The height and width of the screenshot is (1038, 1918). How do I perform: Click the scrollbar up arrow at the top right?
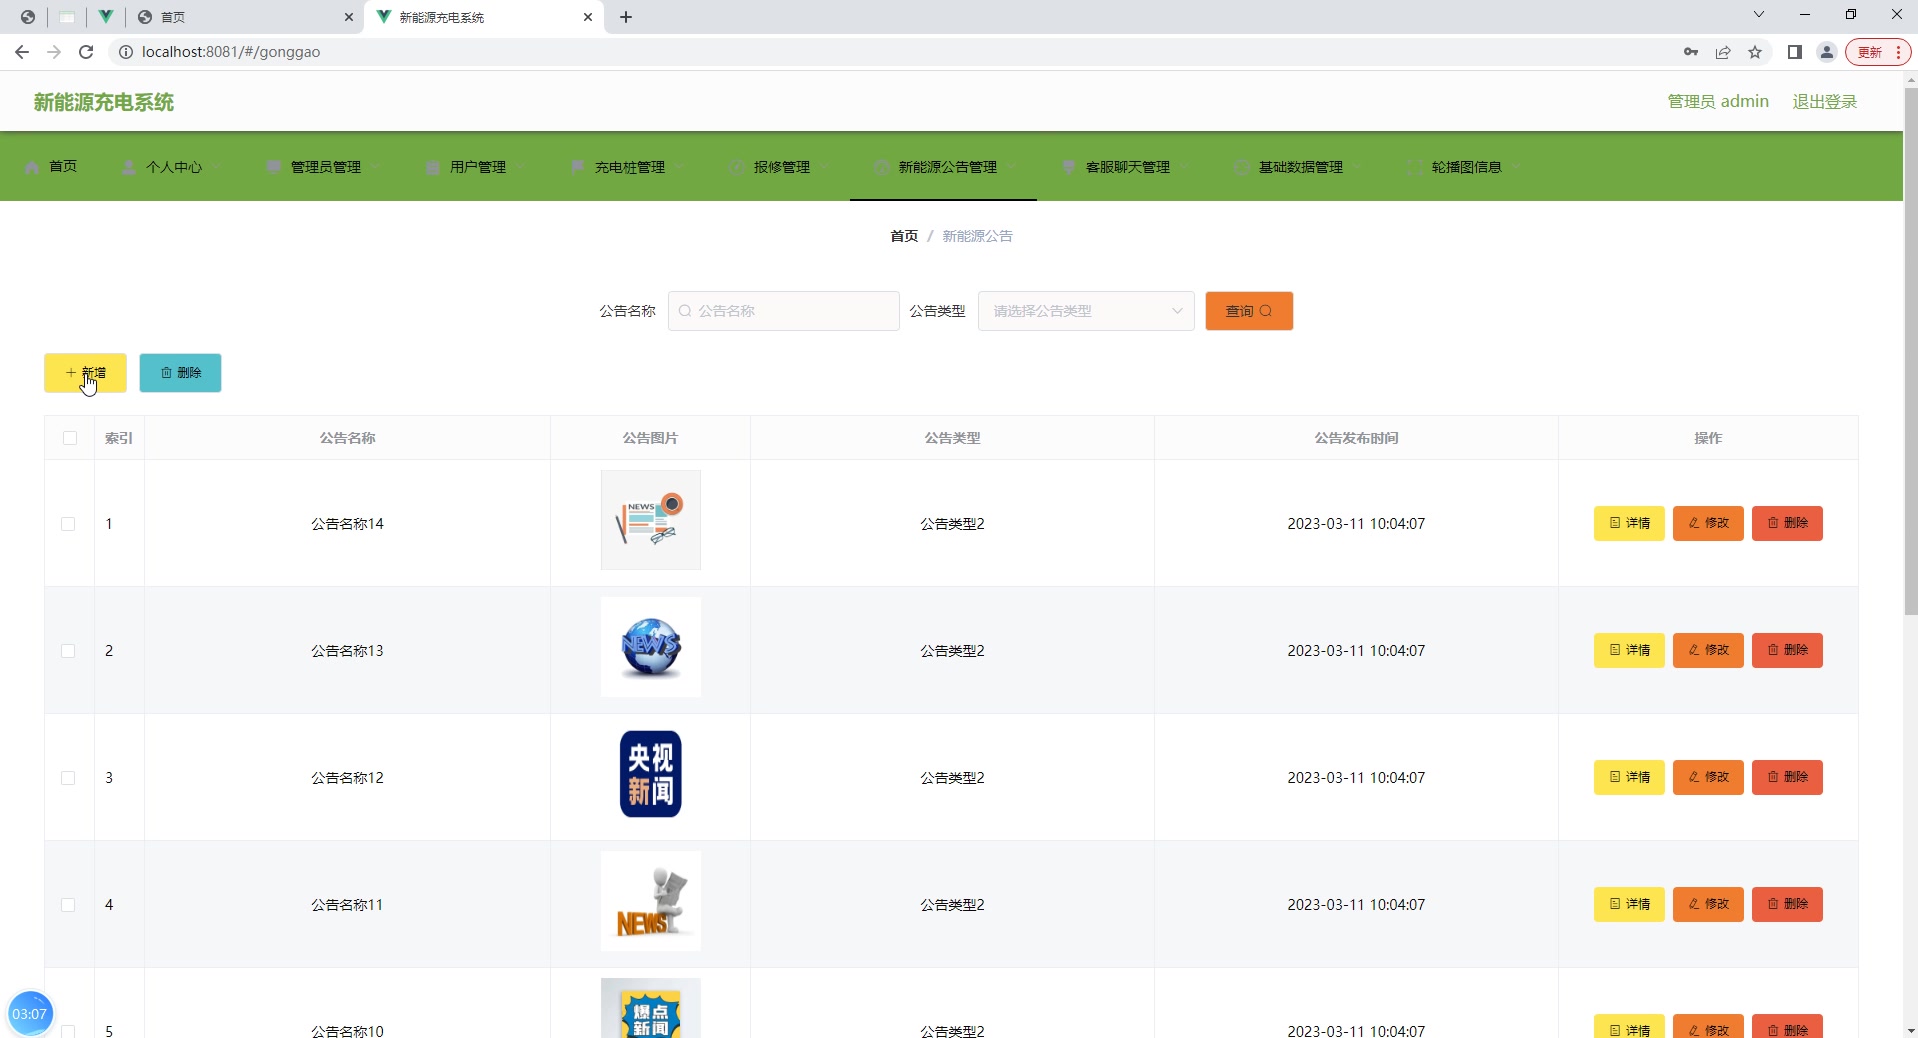(x=1910, y=79)
